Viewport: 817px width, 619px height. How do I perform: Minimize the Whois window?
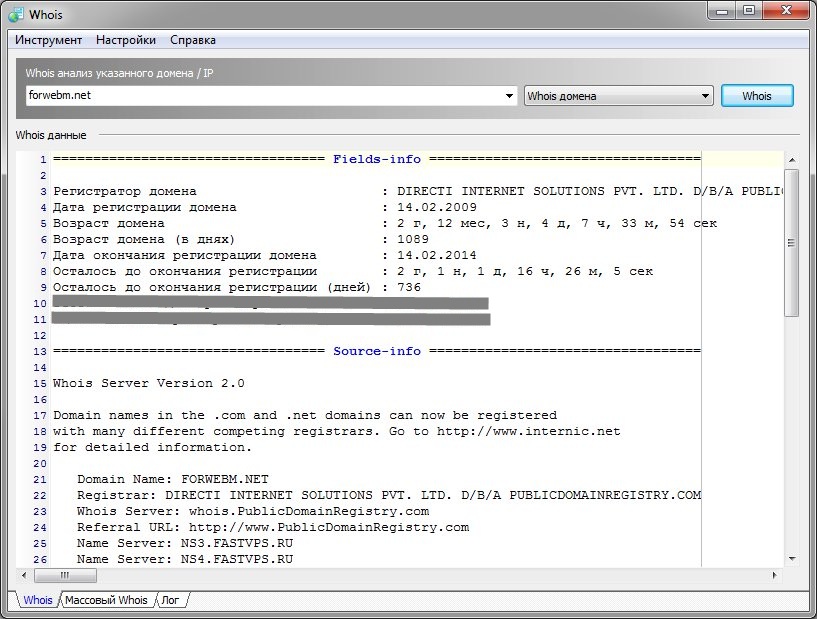pos(722,10)
